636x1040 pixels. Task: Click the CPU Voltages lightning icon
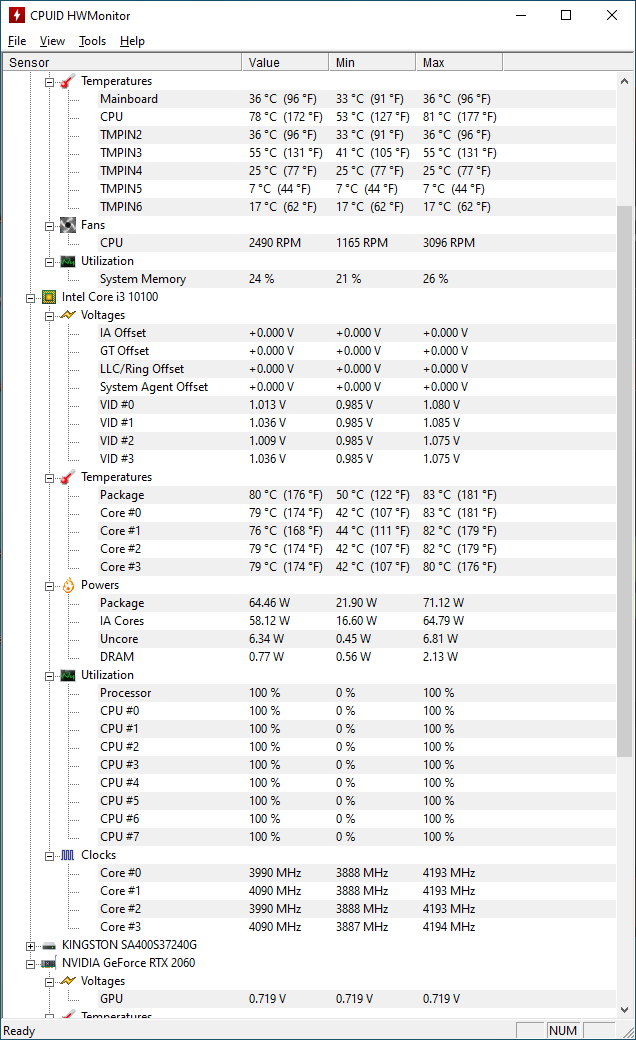68,315
